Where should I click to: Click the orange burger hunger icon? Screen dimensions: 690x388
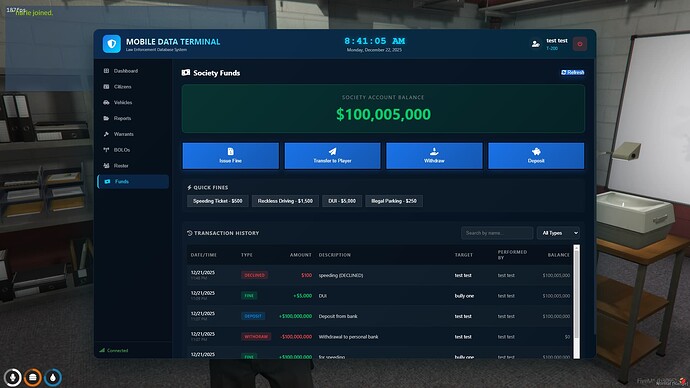pyautogui.click(x=33, y=377)
